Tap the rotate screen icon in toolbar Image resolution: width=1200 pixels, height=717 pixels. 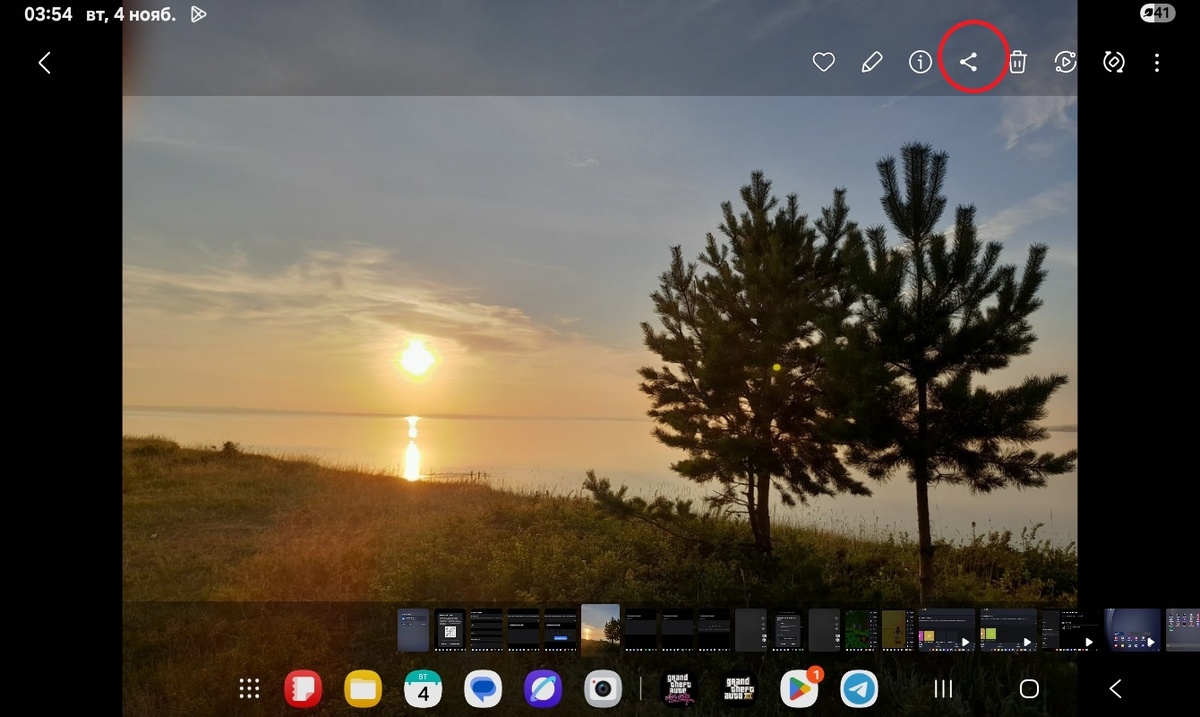1113,62
